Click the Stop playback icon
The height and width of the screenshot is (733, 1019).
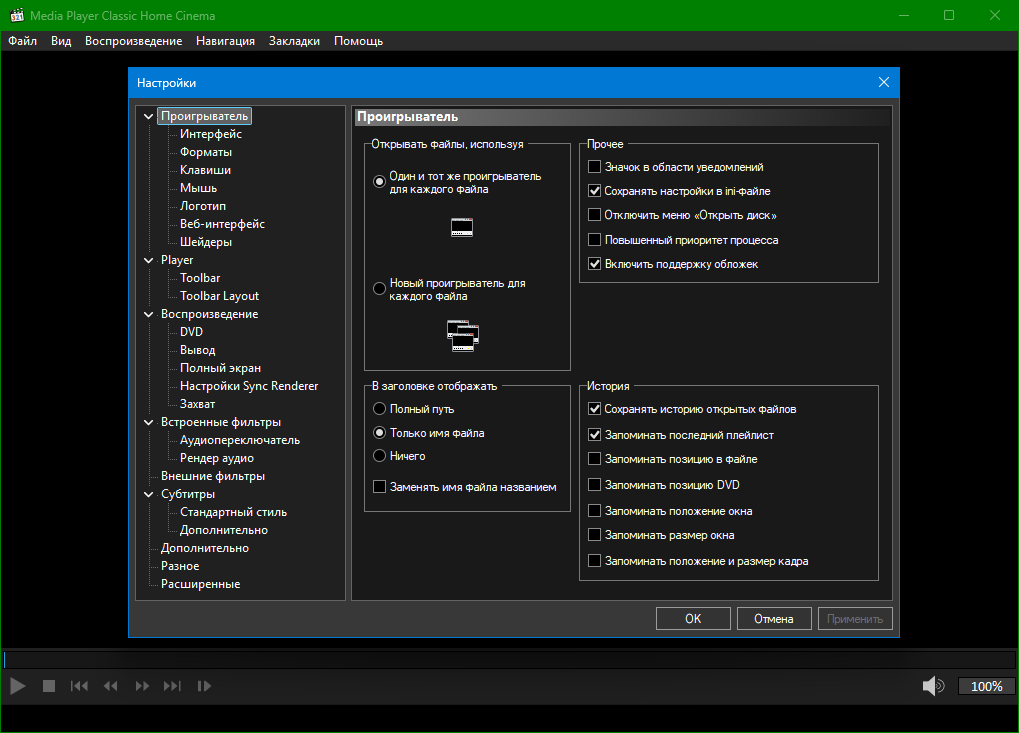(48, 686)
